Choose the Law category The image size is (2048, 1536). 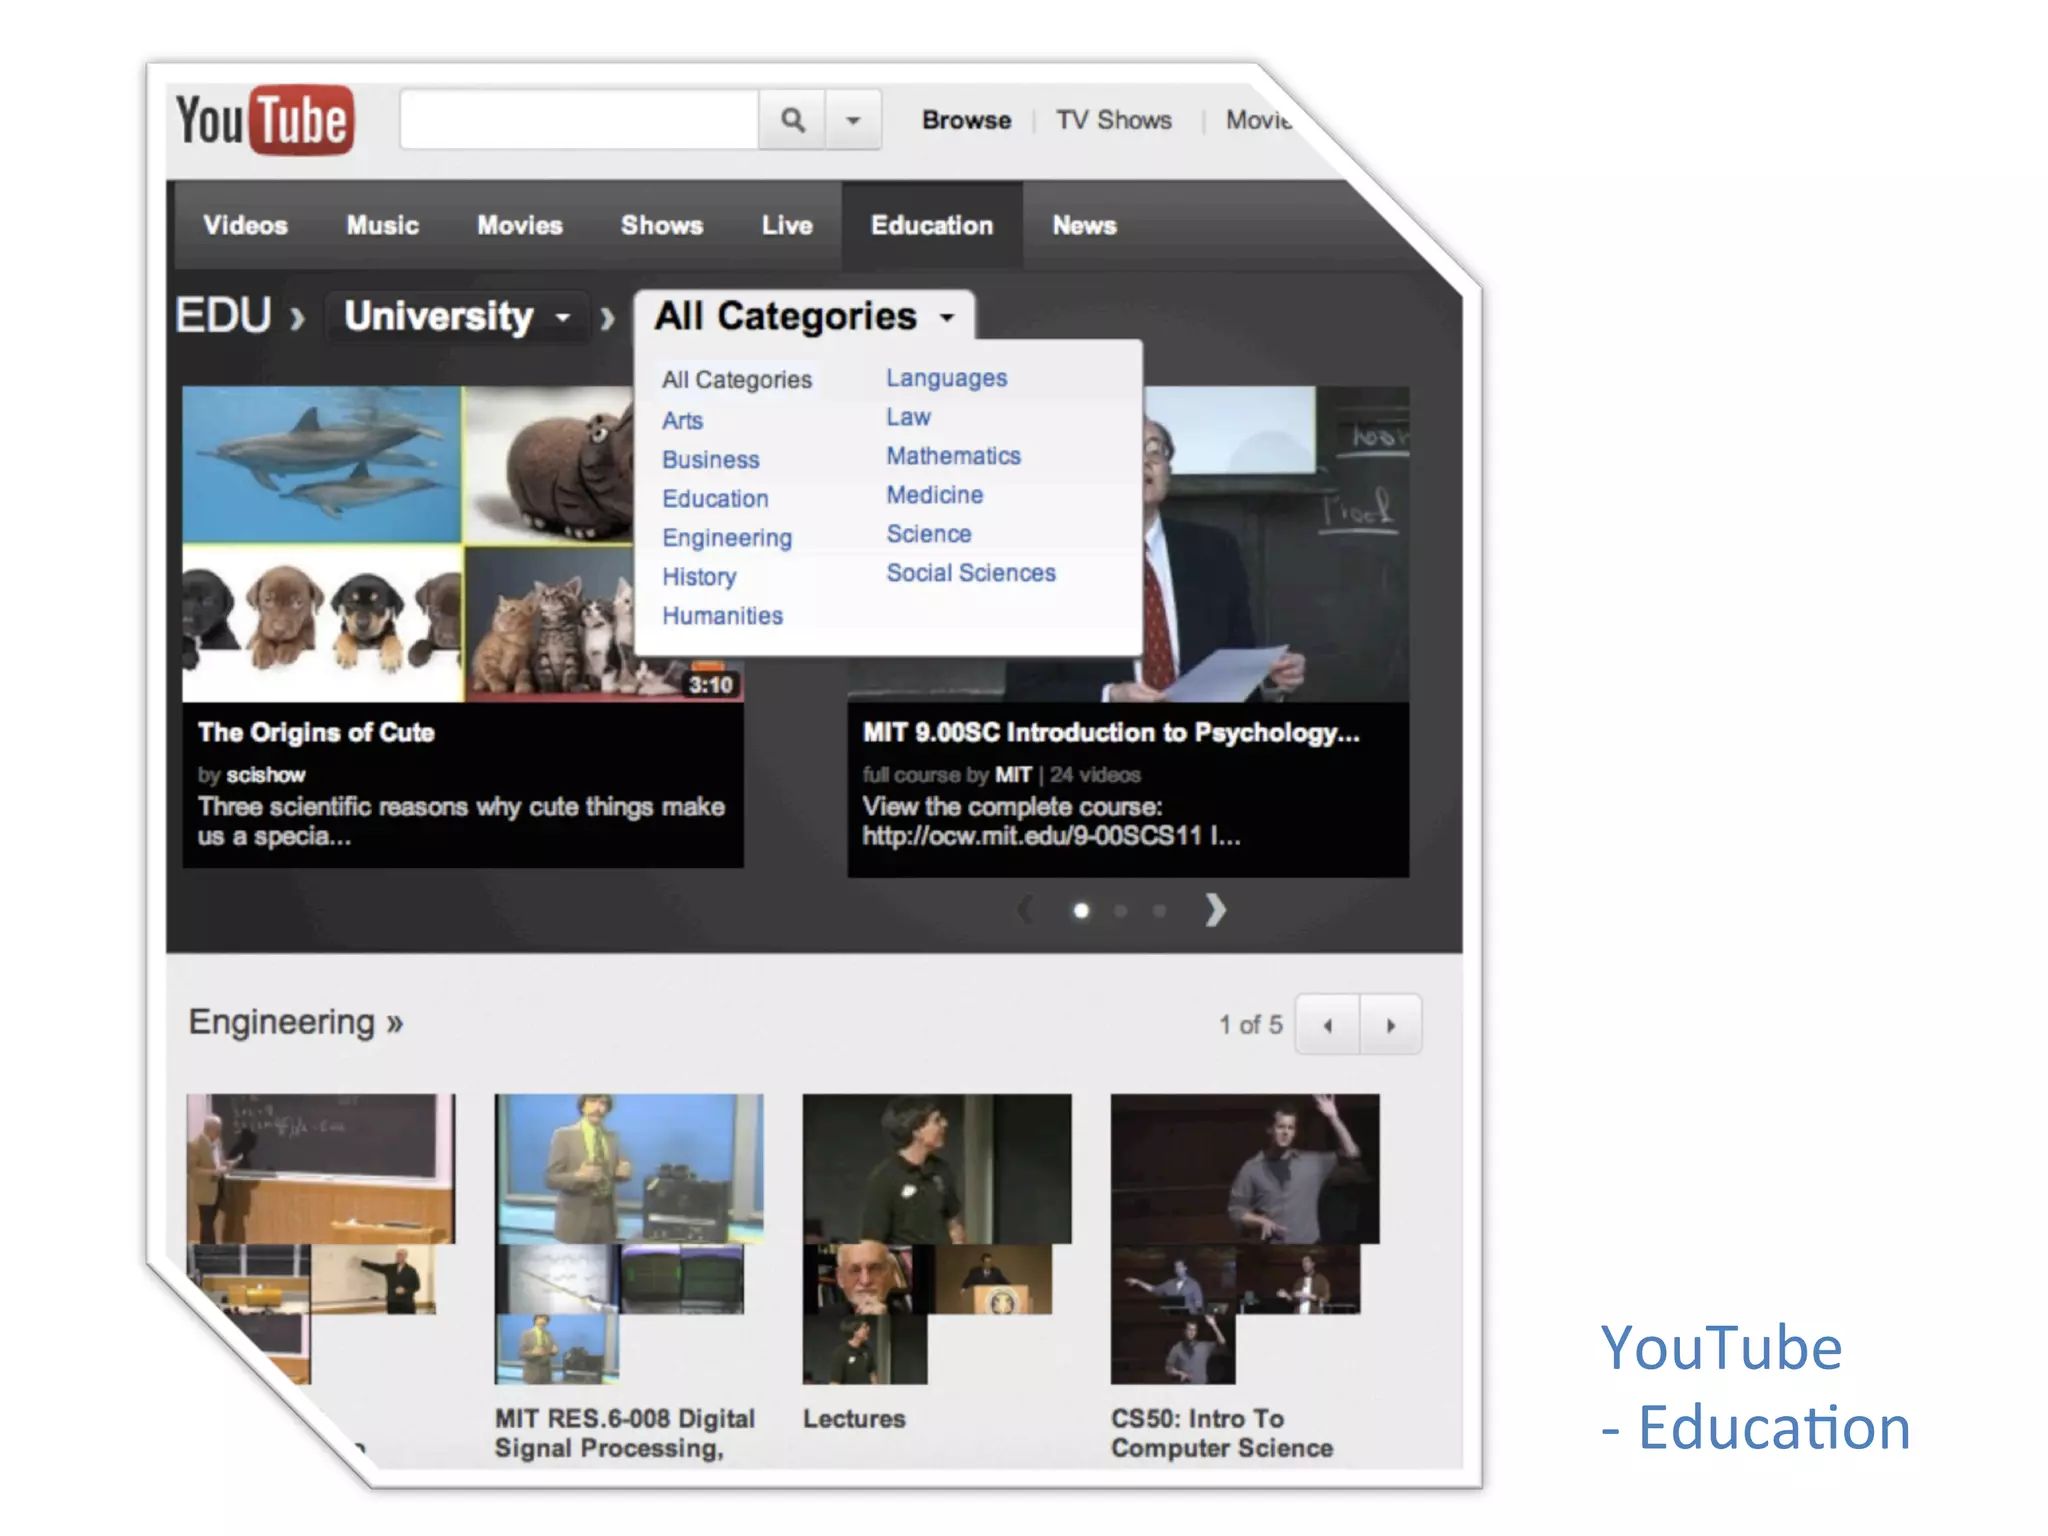(x=908, y=417)
